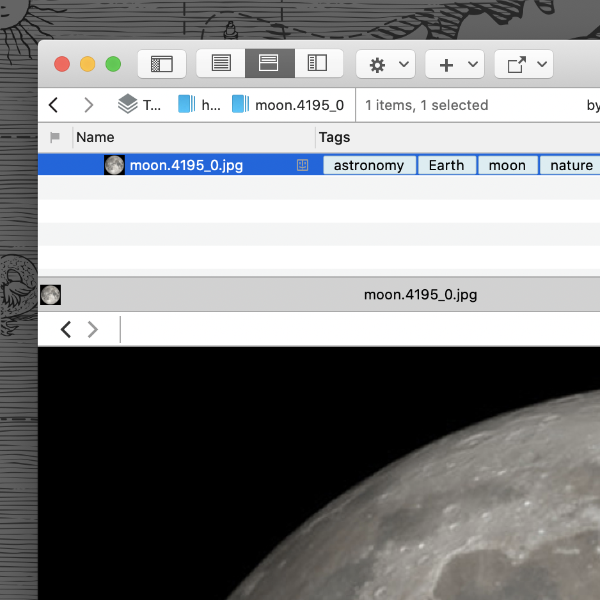
Task: Click the annotation icon in moon.4195_0.jpg row
Action: coord(302,165)
